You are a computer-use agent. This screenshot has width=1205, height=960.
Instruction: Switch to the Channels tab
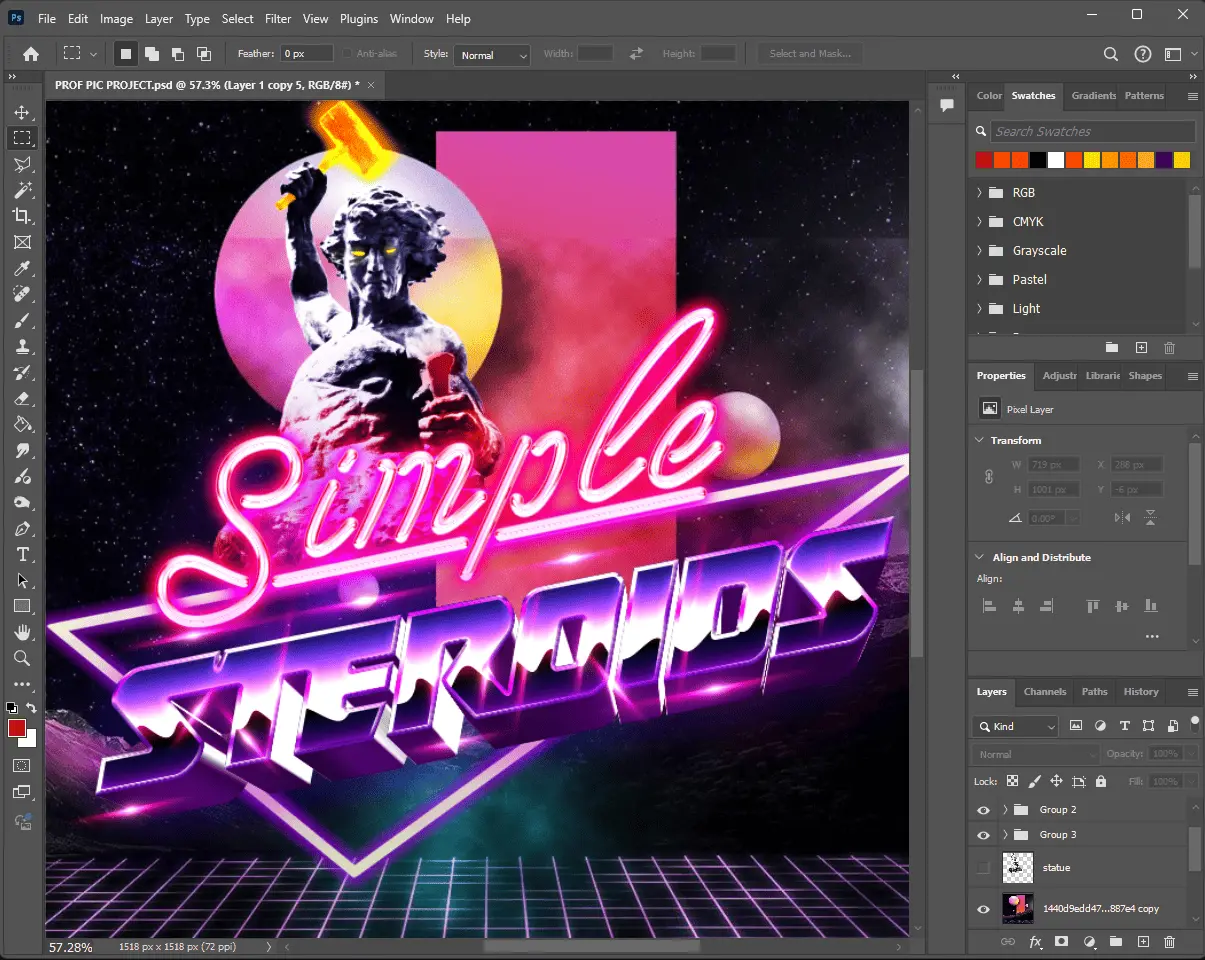(1045, 691)
